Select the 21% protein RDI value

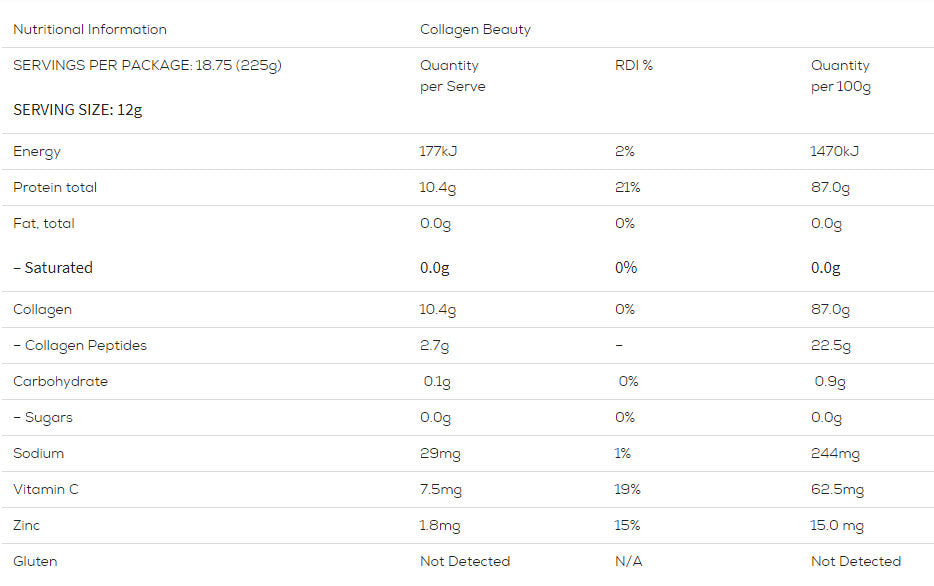tap(628, 188)
